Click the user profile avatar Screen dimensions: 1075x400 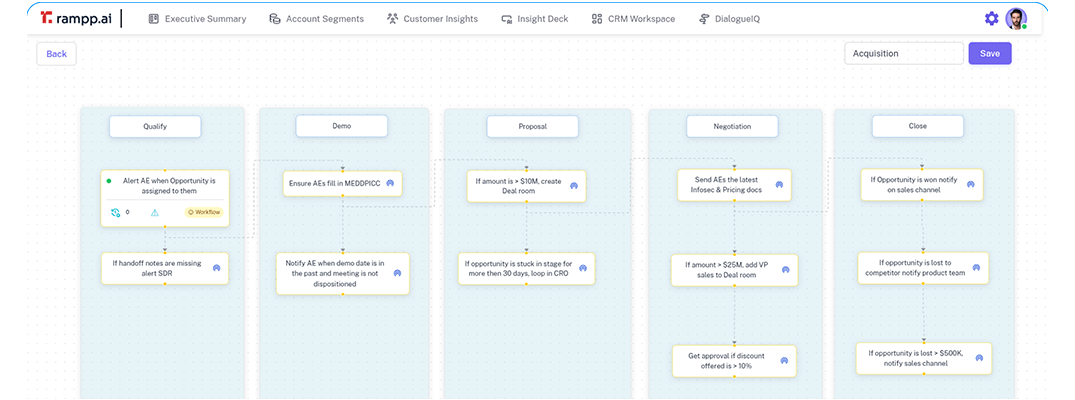coord(1016,19)
